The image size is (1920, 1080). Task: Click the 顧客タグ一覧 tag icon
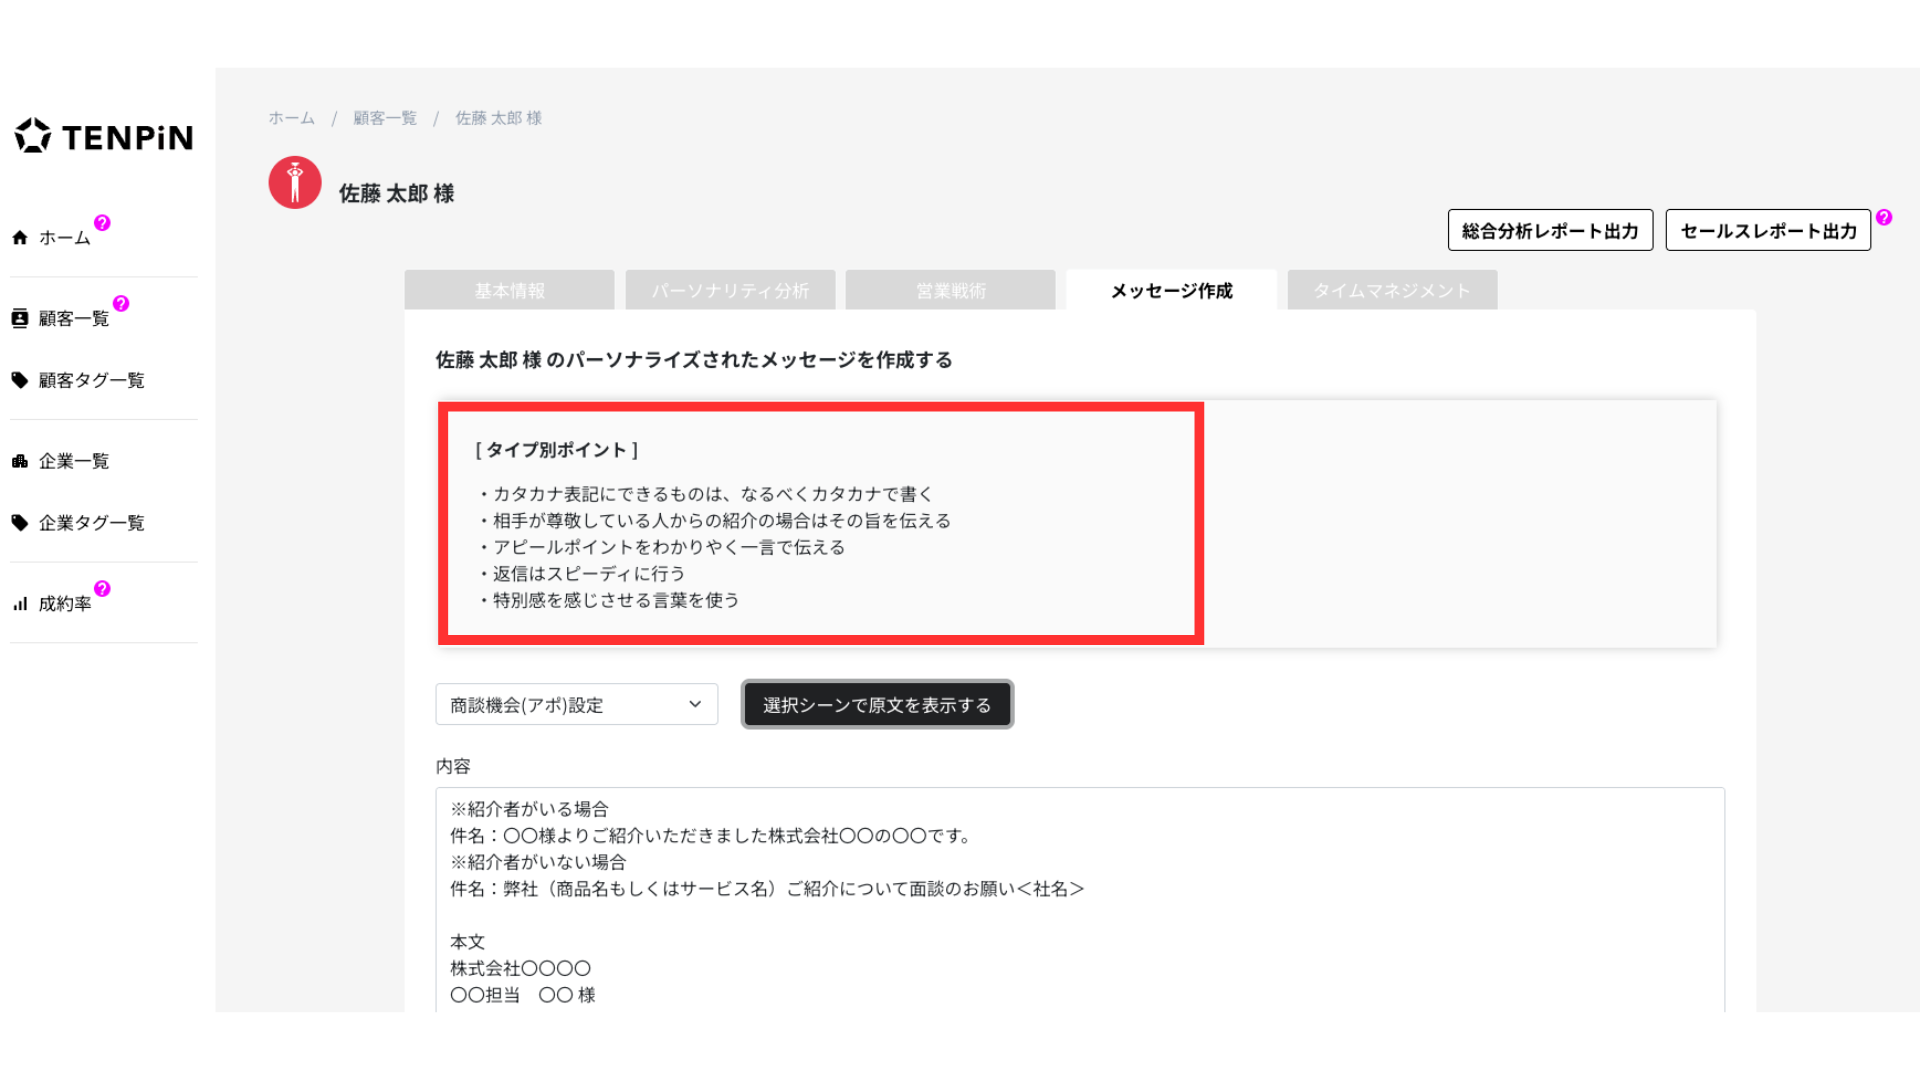click(x=20, y=380)
